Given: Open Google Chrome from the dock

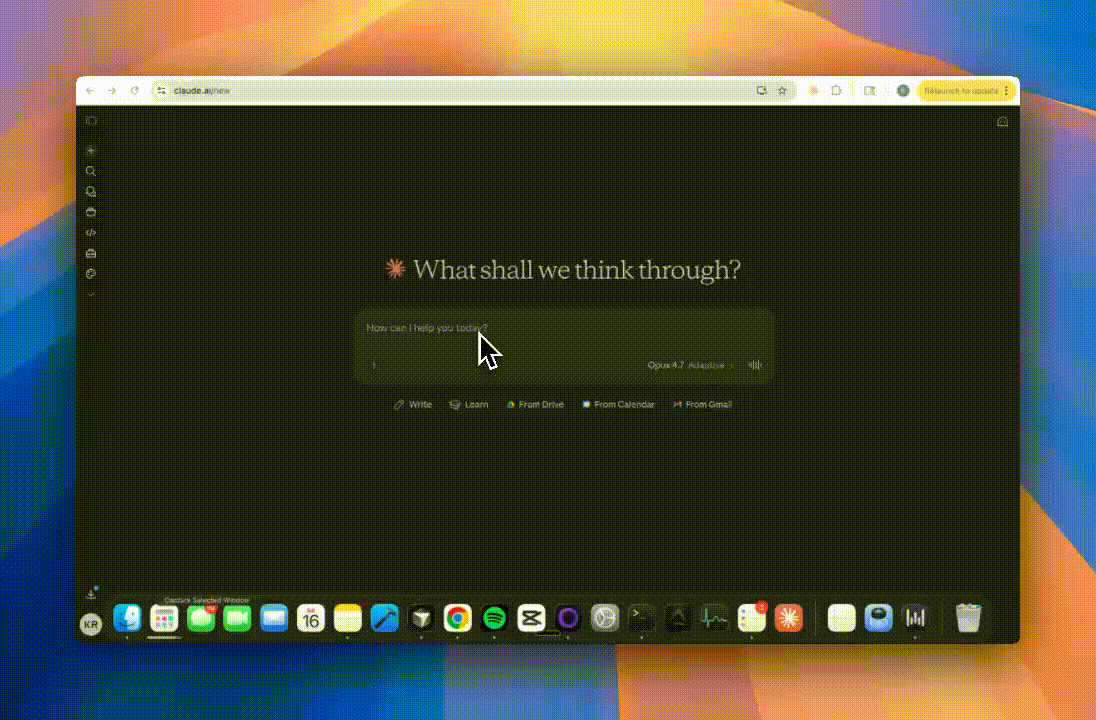Looking at the screenshot, I should coord(458,618).
